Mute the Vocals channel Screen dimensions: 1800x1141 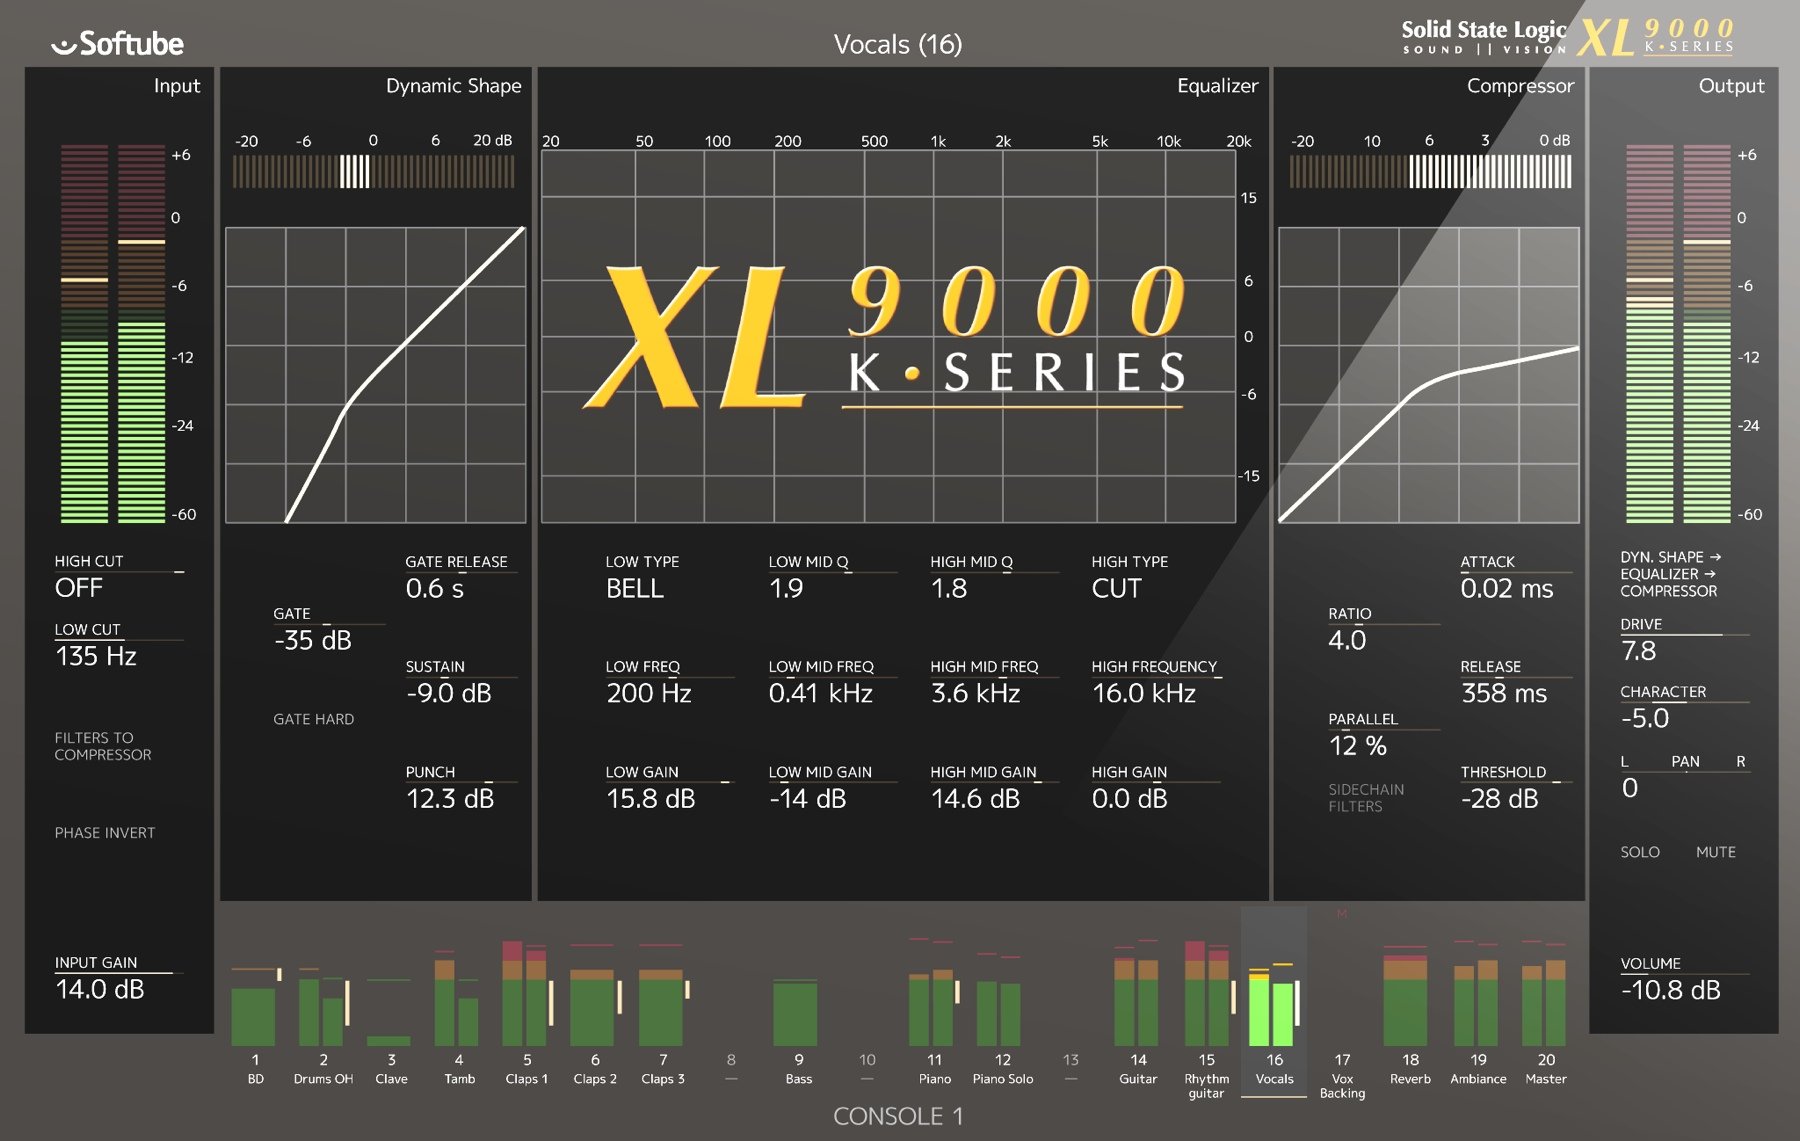1716,852
